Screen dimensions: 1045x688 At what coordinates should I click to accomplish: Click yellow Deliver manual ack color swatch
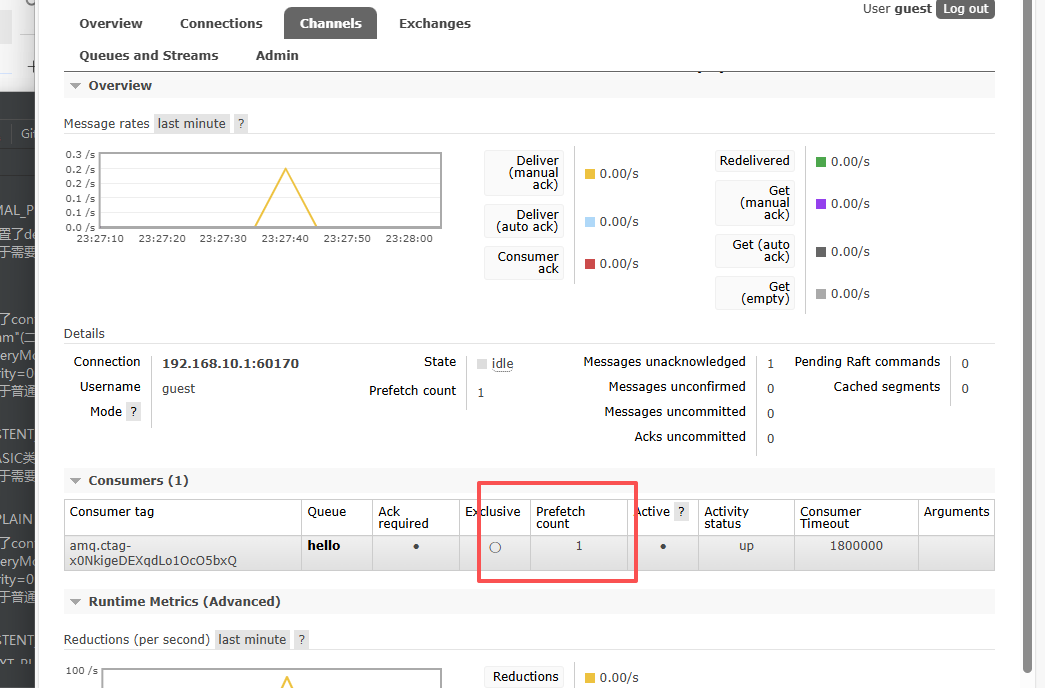click(x=590, y=174)
